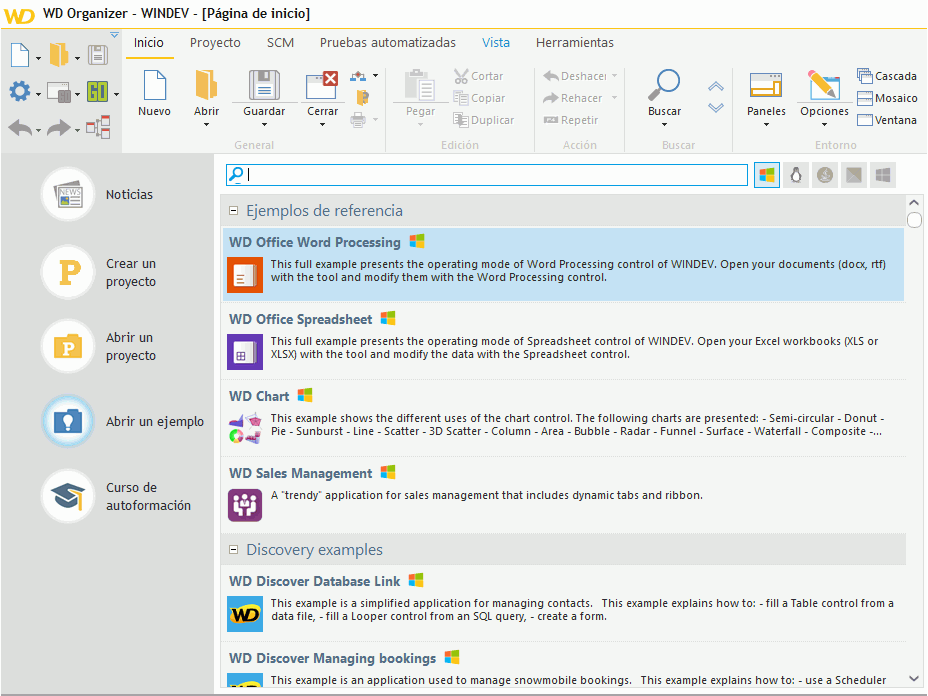Viewport: 928px width, 696px height.
Task: Select the WD Sales Management purple icon
Action: 245,505
